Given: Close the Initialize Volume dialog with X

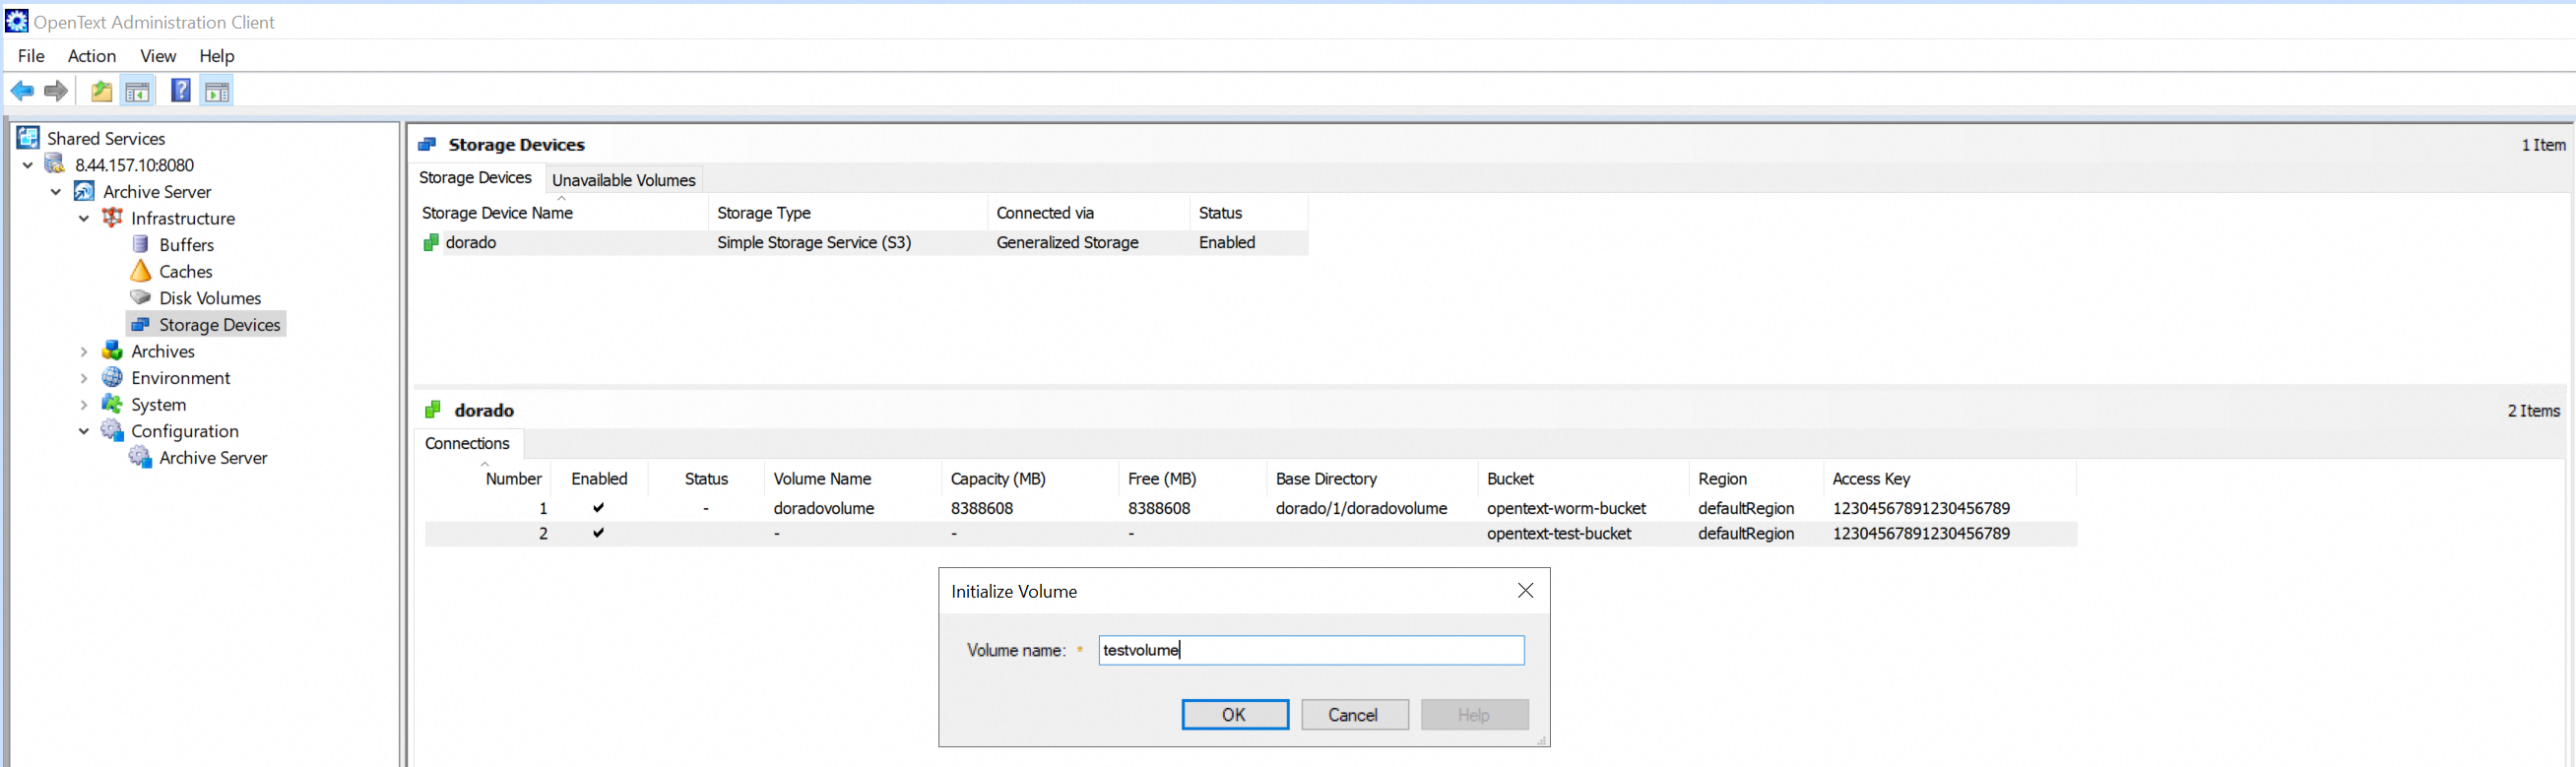Looking at the screenshot, I should tap(1525, 590).
